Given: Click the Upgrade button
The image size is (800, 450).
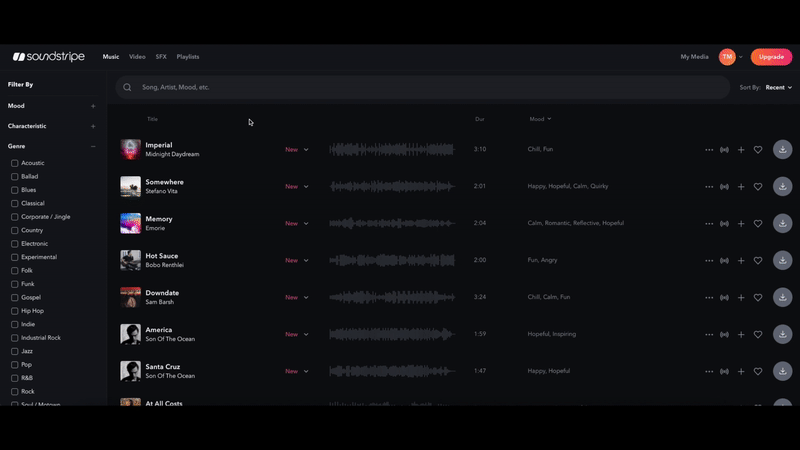Looking at the screenshot, I should click(x=771, y=57).
